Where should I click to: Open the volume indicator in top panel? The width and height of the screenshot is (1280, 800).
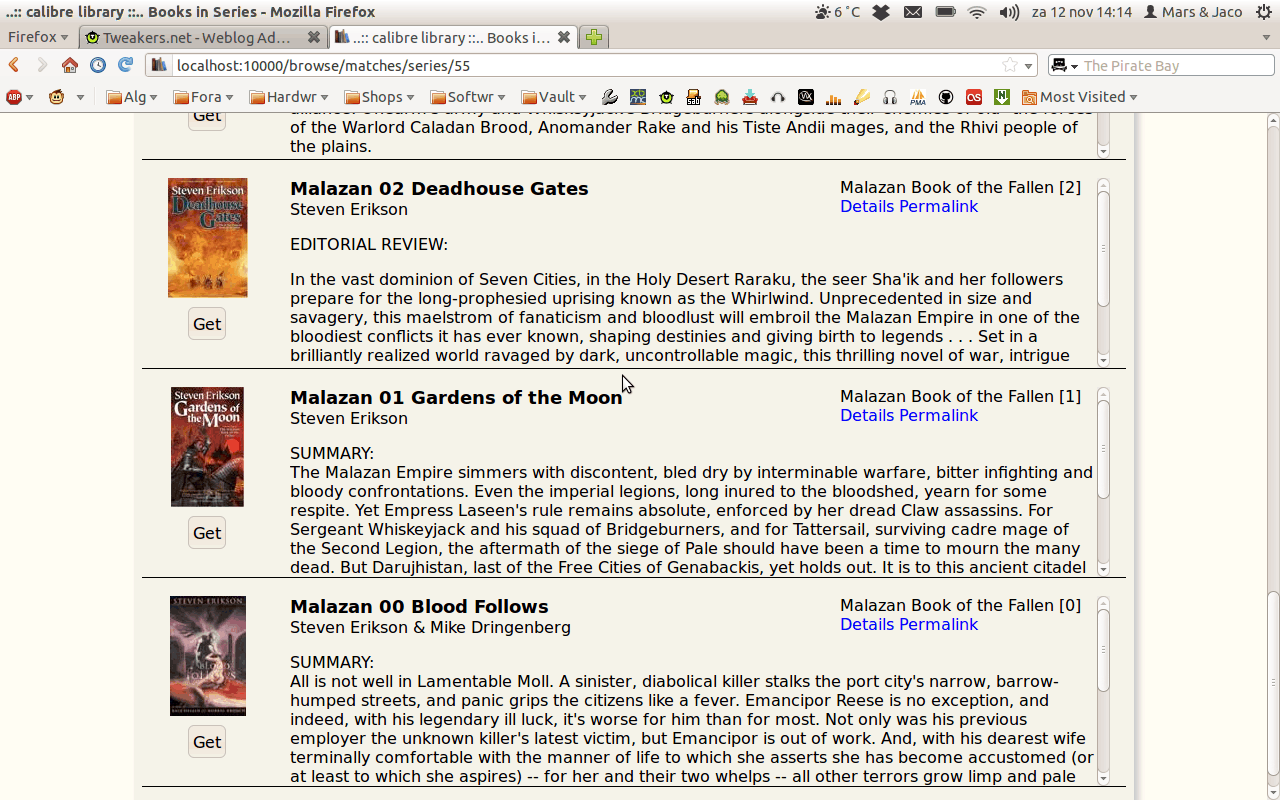(1009, 12)
